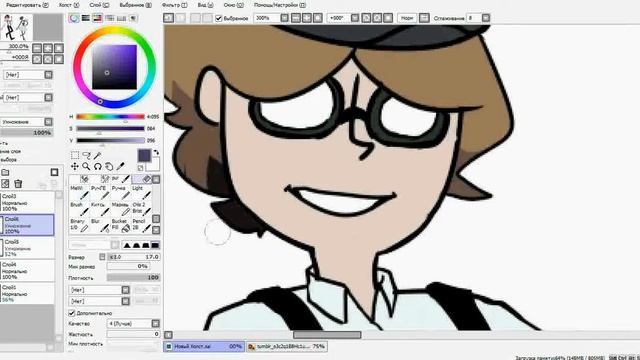
Task: Click zoom out button in canvas toolbar
Action: click(296, 18)
